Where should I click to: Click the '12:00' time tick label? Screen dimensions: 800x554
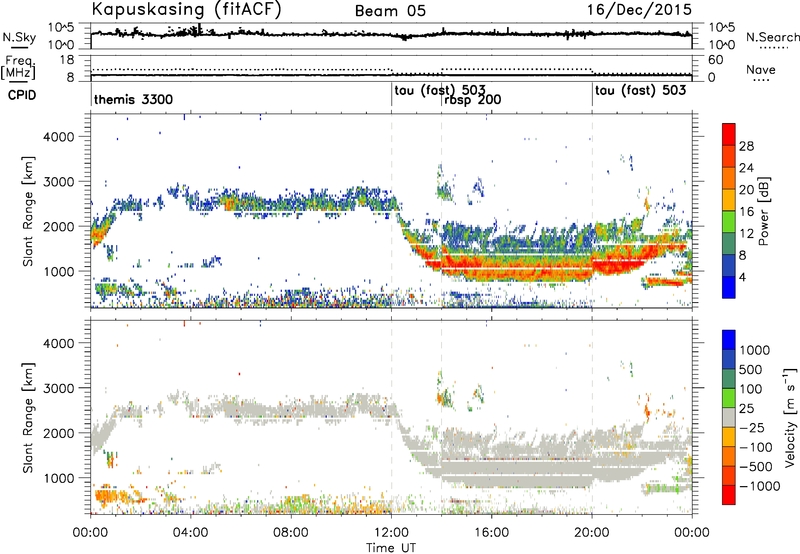pos(391,533)
